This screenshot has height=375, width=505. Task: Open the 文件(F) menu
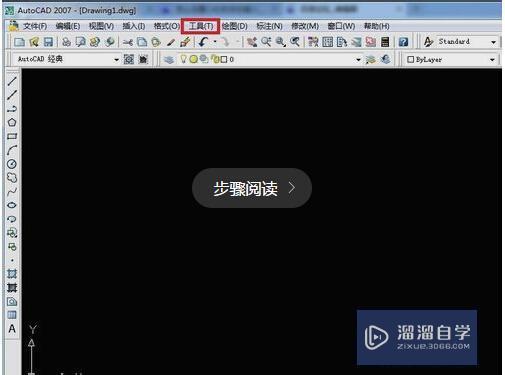(x=35, y=26)
